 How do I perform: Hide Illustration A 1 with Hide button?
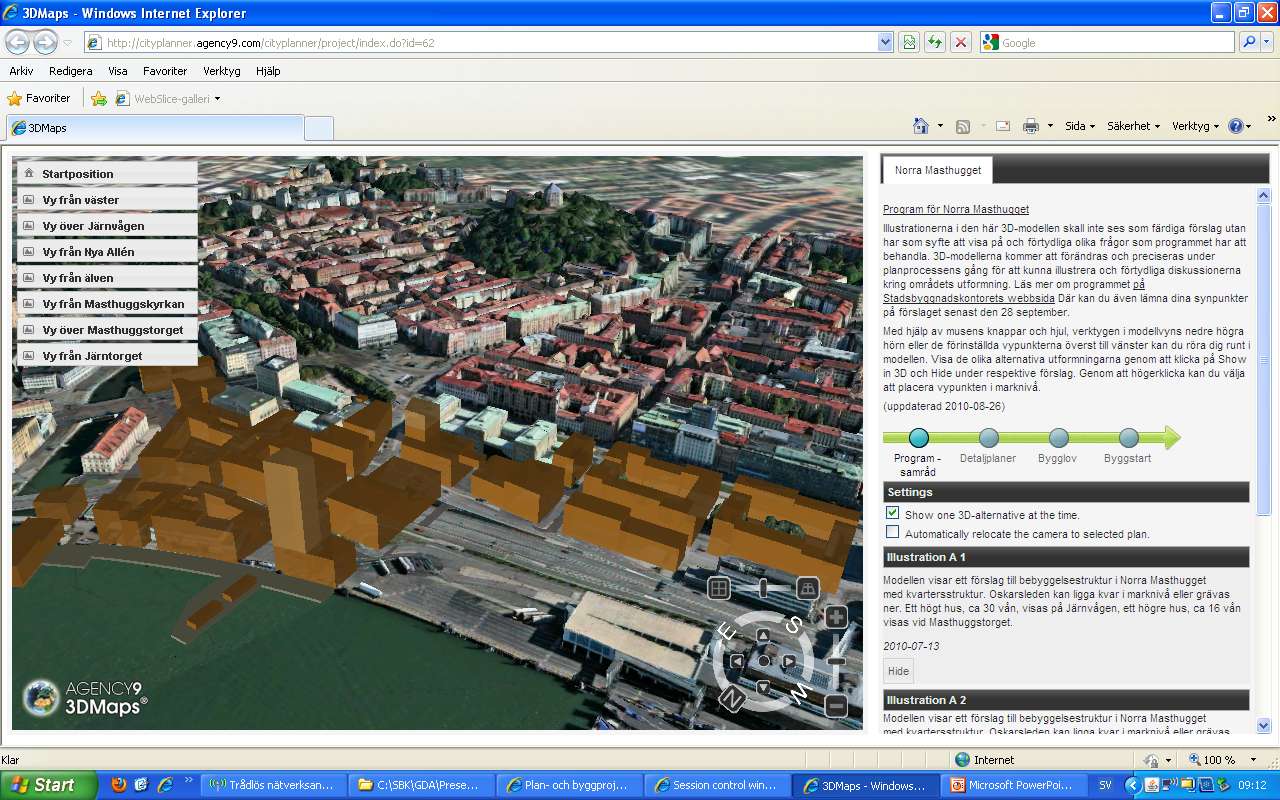pos(898,671)
